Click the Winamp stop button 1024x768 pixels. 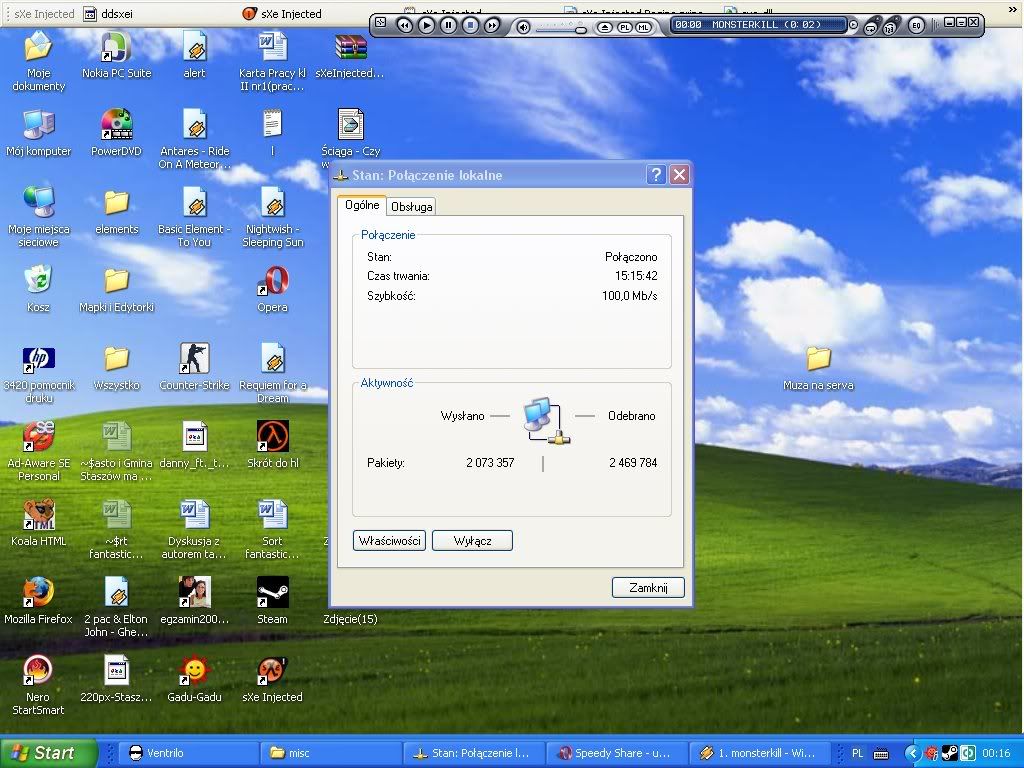[x=470, y=25]
